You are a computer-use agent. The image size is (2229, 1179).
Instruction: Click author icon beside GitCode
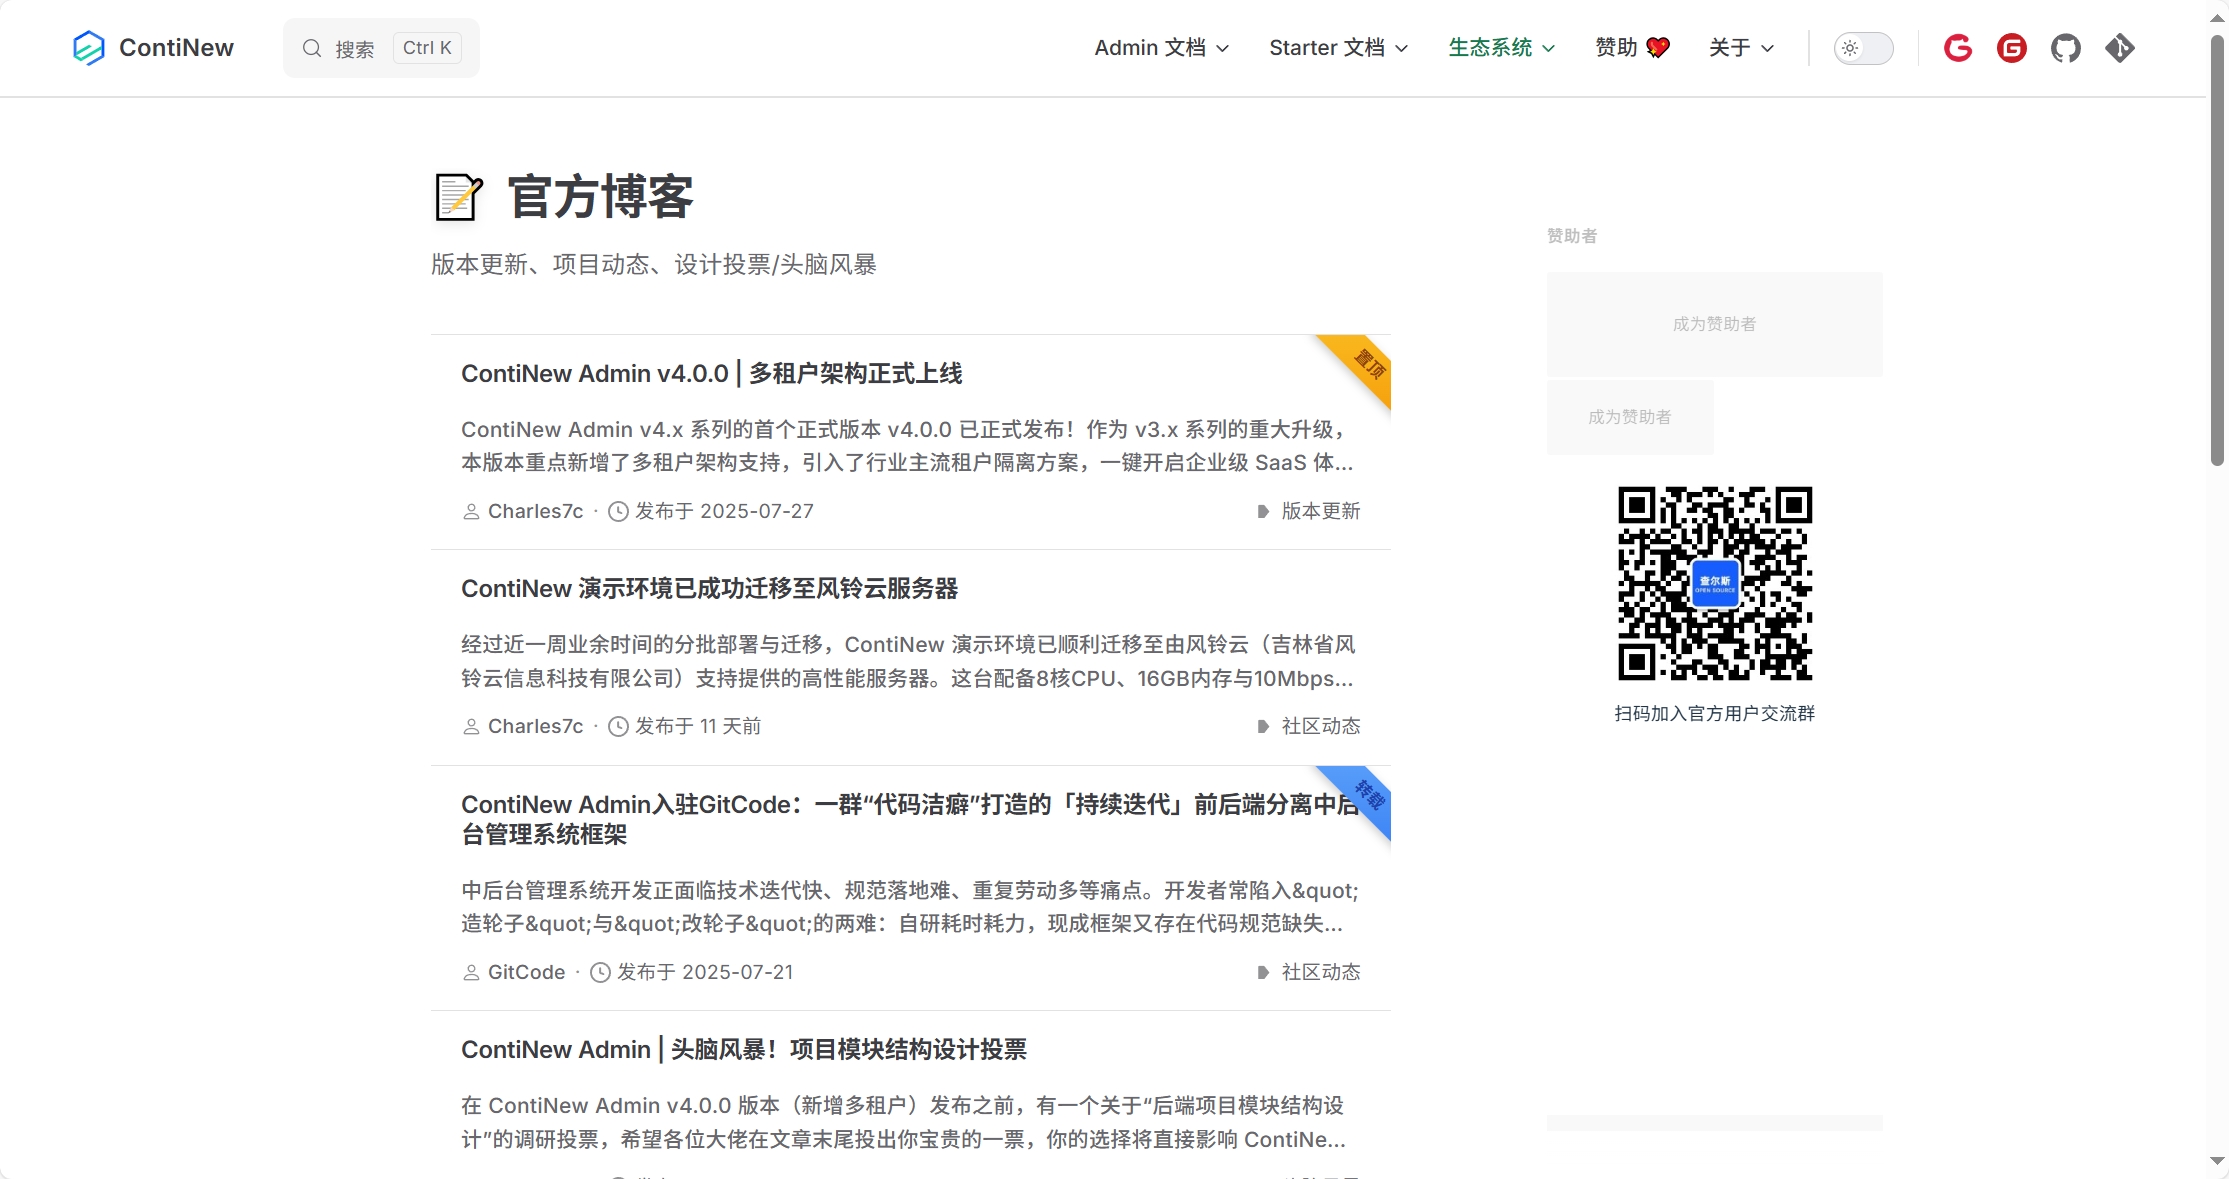471,973
